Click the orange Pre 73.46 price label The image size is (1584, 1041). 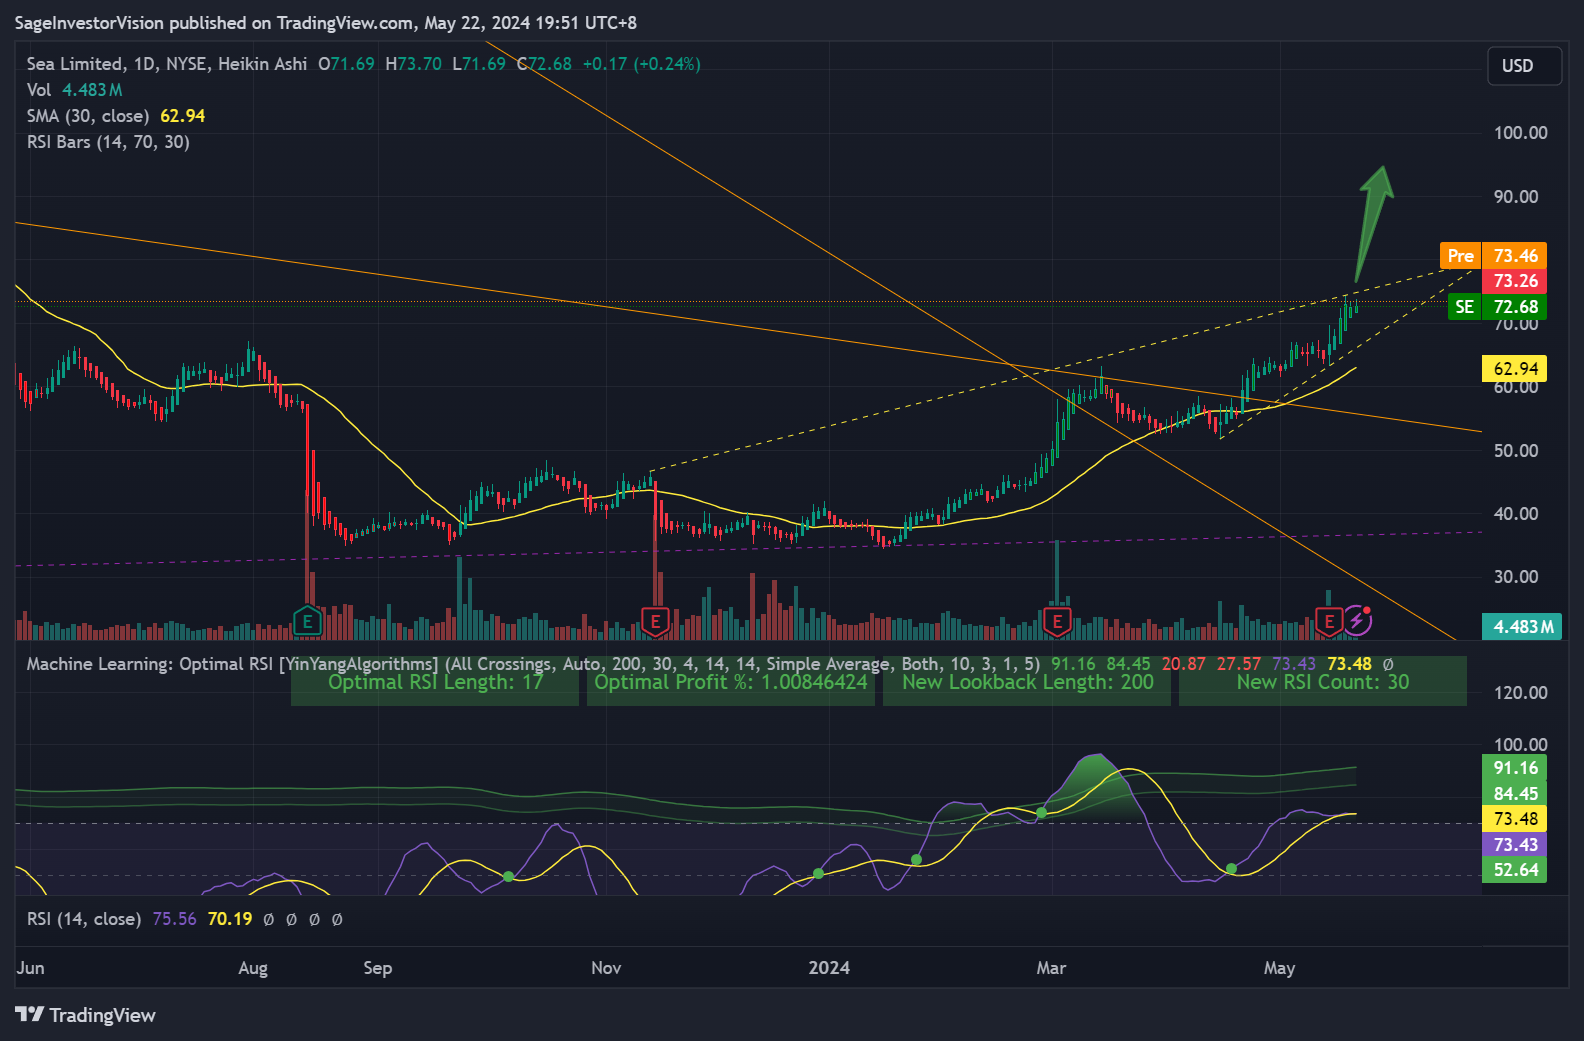pyautogui.click(x=1493, y=256)
